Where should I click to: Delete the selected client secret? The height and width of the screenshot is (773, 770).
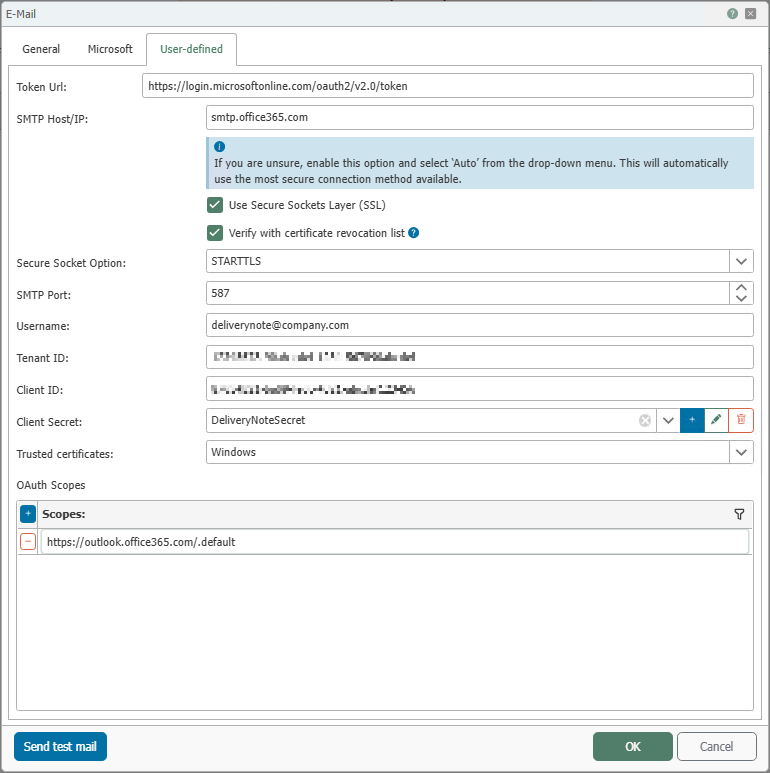pyautogui.click(x=741, y=420)
